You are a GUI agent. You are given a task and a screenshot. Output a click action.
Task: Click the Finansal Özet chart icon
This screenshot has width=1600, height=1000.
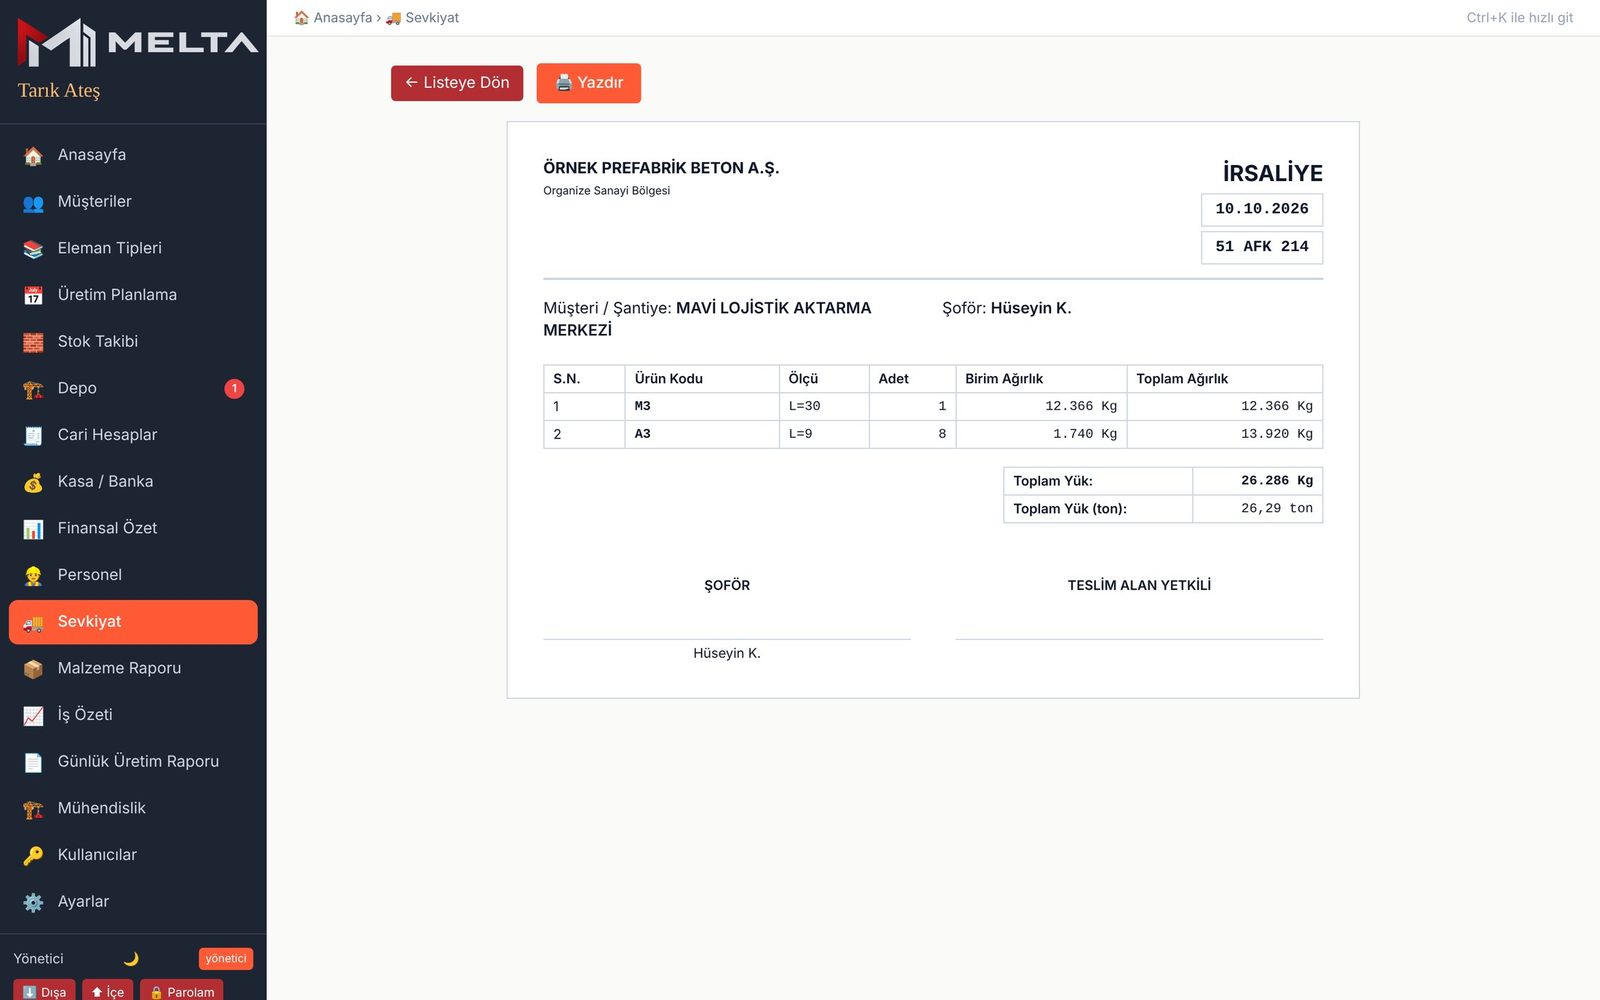(33, 528)
